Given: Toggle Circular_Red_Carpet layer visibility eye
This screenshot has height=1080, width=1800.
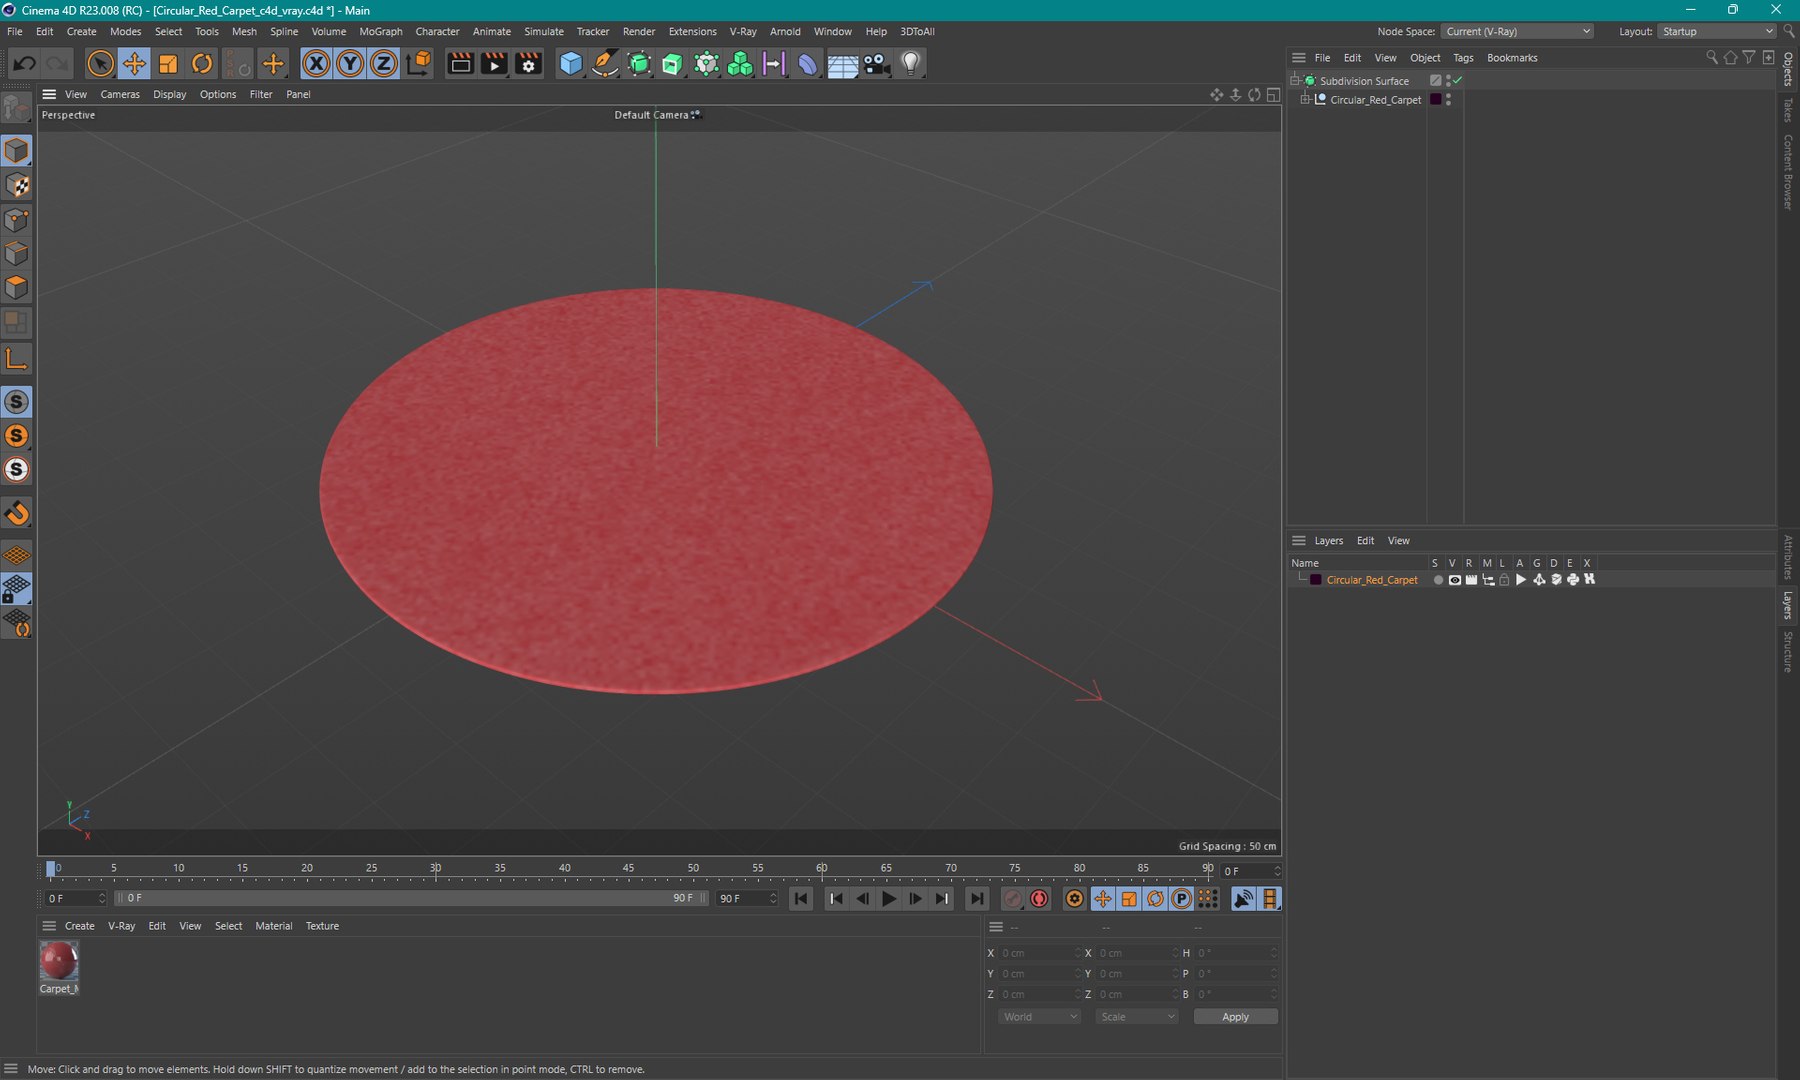Looking at the screenshot, I should pos(1455,580).
